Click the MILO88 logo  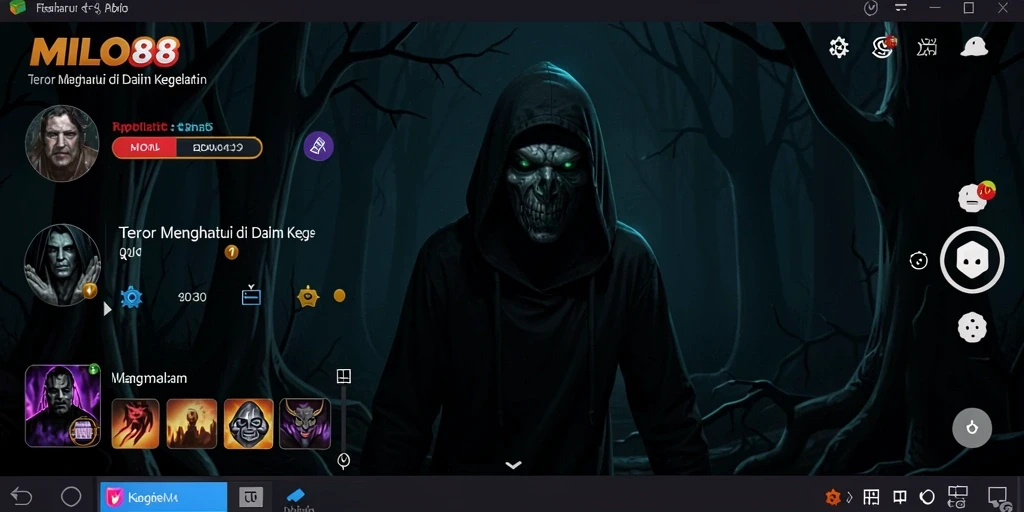pyautogui.click(x=104, y=52)
